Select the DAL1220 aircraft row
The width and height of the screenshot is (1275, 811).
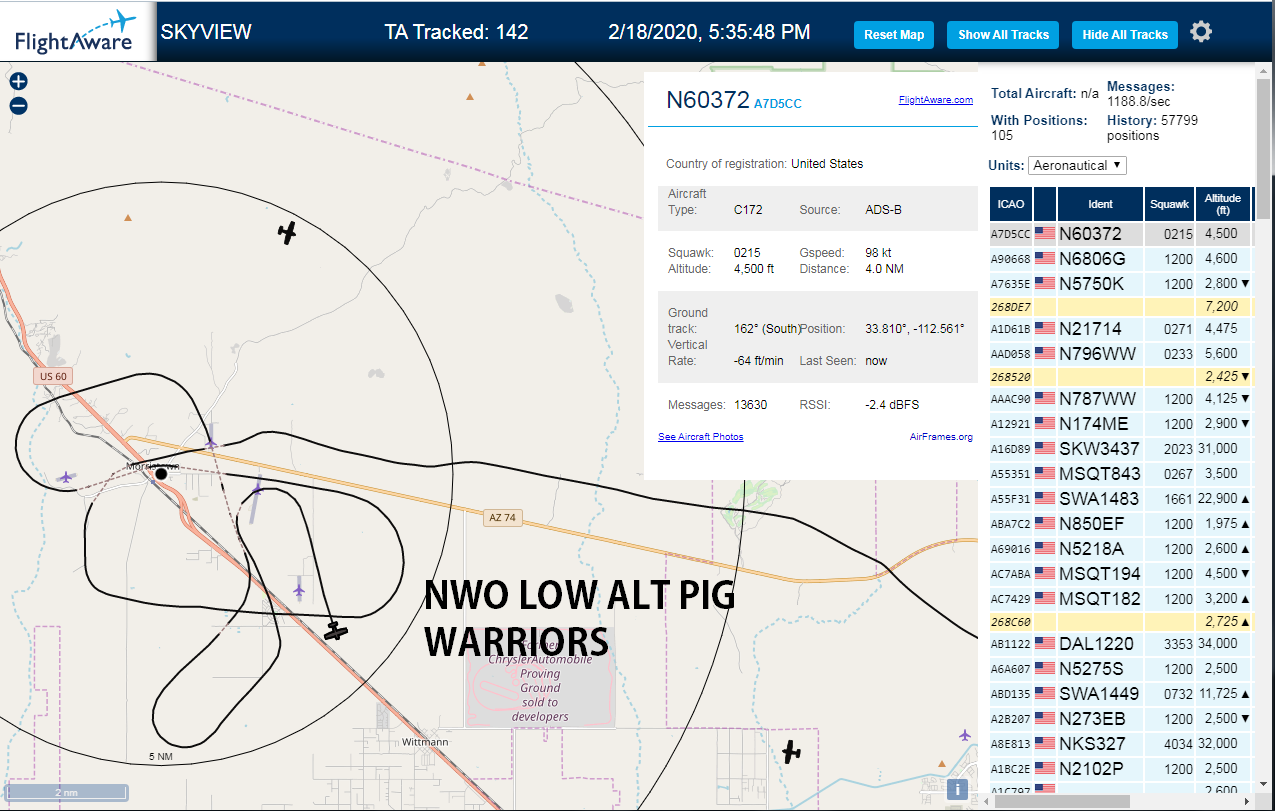coord(1120,643)
